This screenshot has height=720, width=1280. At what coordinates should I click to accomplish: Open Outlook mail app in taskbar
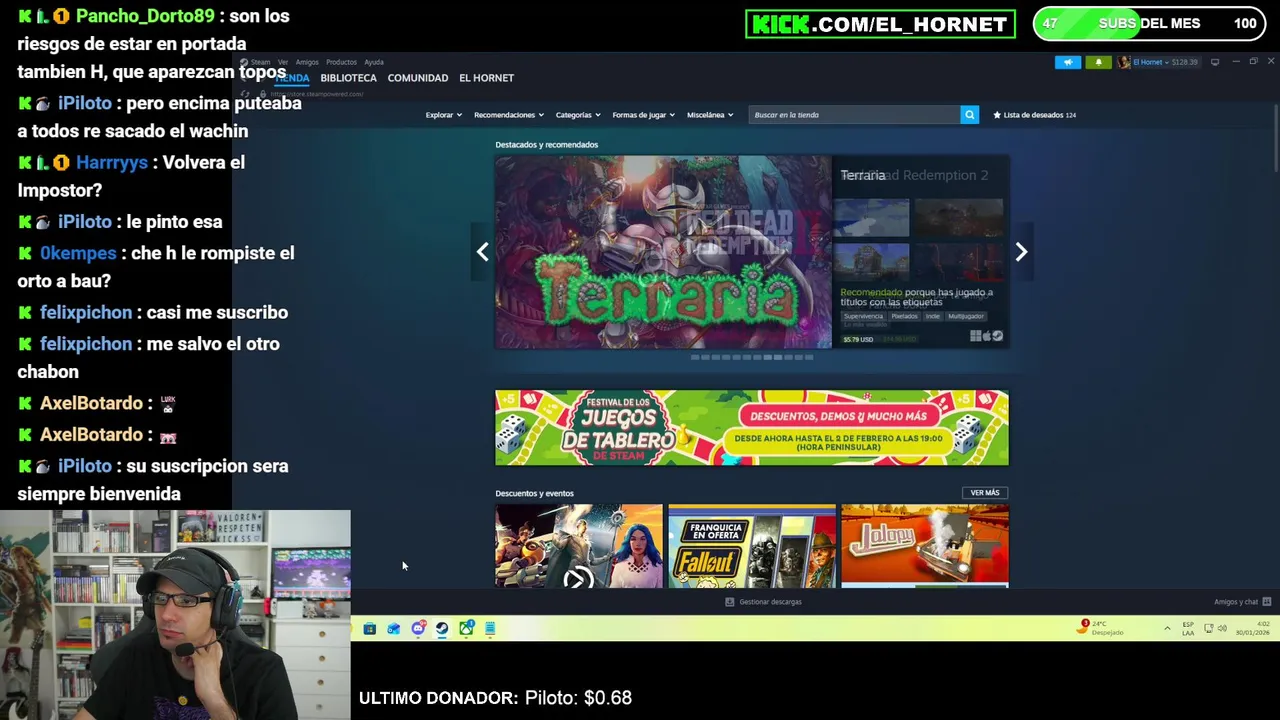coord(393,628)
